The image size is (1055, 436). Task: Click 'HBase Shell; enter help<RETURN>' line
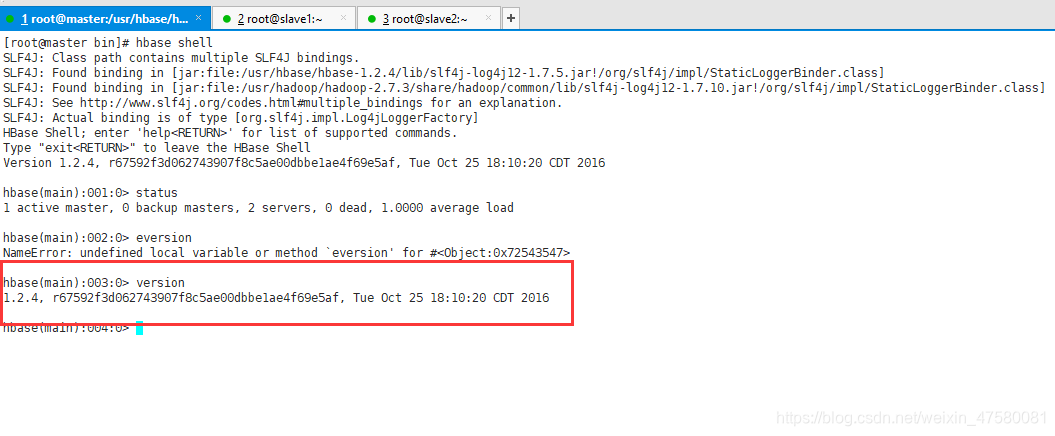tap(230, 133)
